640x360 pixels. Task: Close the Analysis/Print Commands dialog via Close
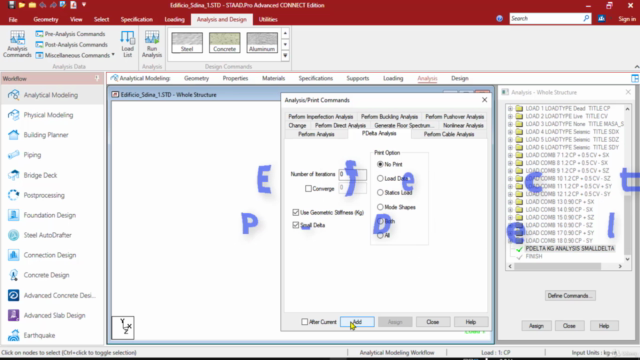coord(433,322)
